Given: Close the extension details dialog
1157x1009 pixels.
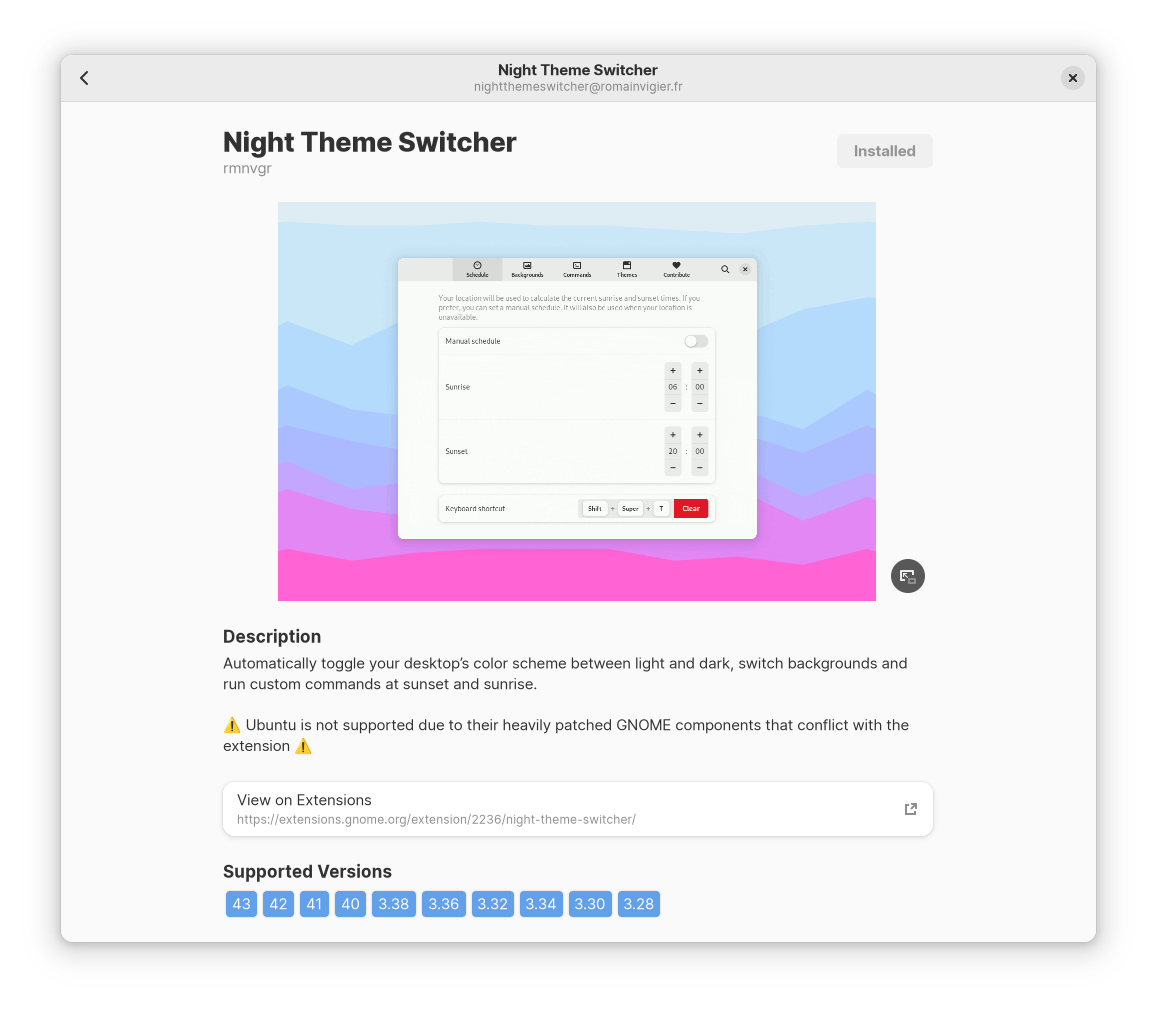Looking at the screenshot, I should [x=1072, y=78].
